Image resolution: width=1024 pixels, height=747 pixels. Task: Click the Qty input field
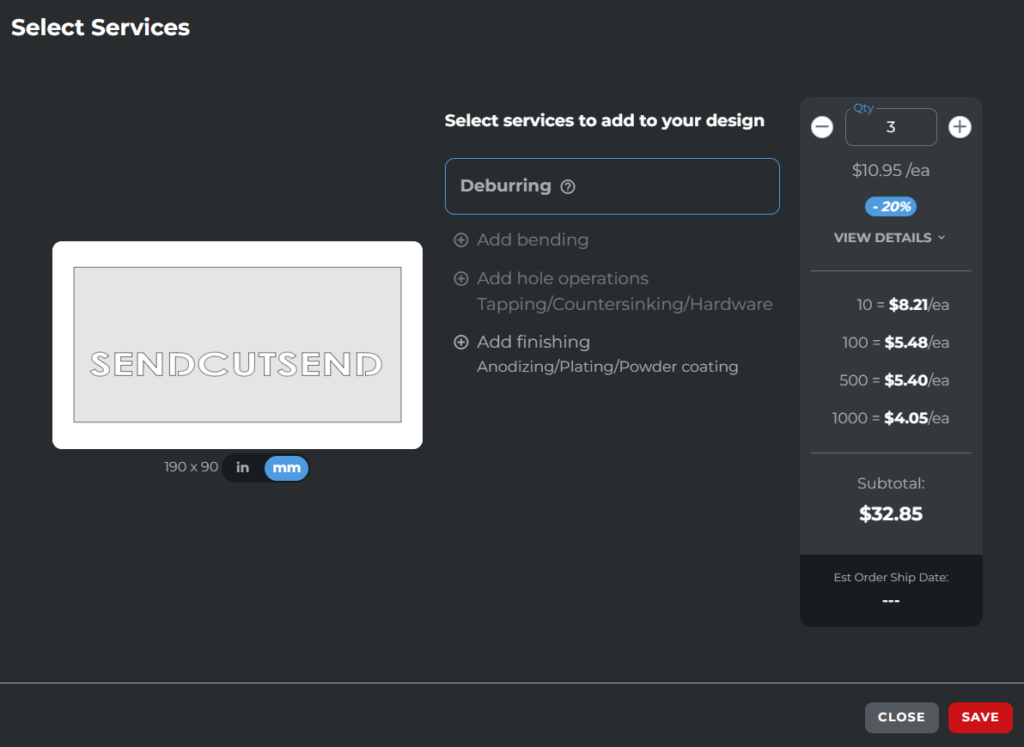pos(890,127)
